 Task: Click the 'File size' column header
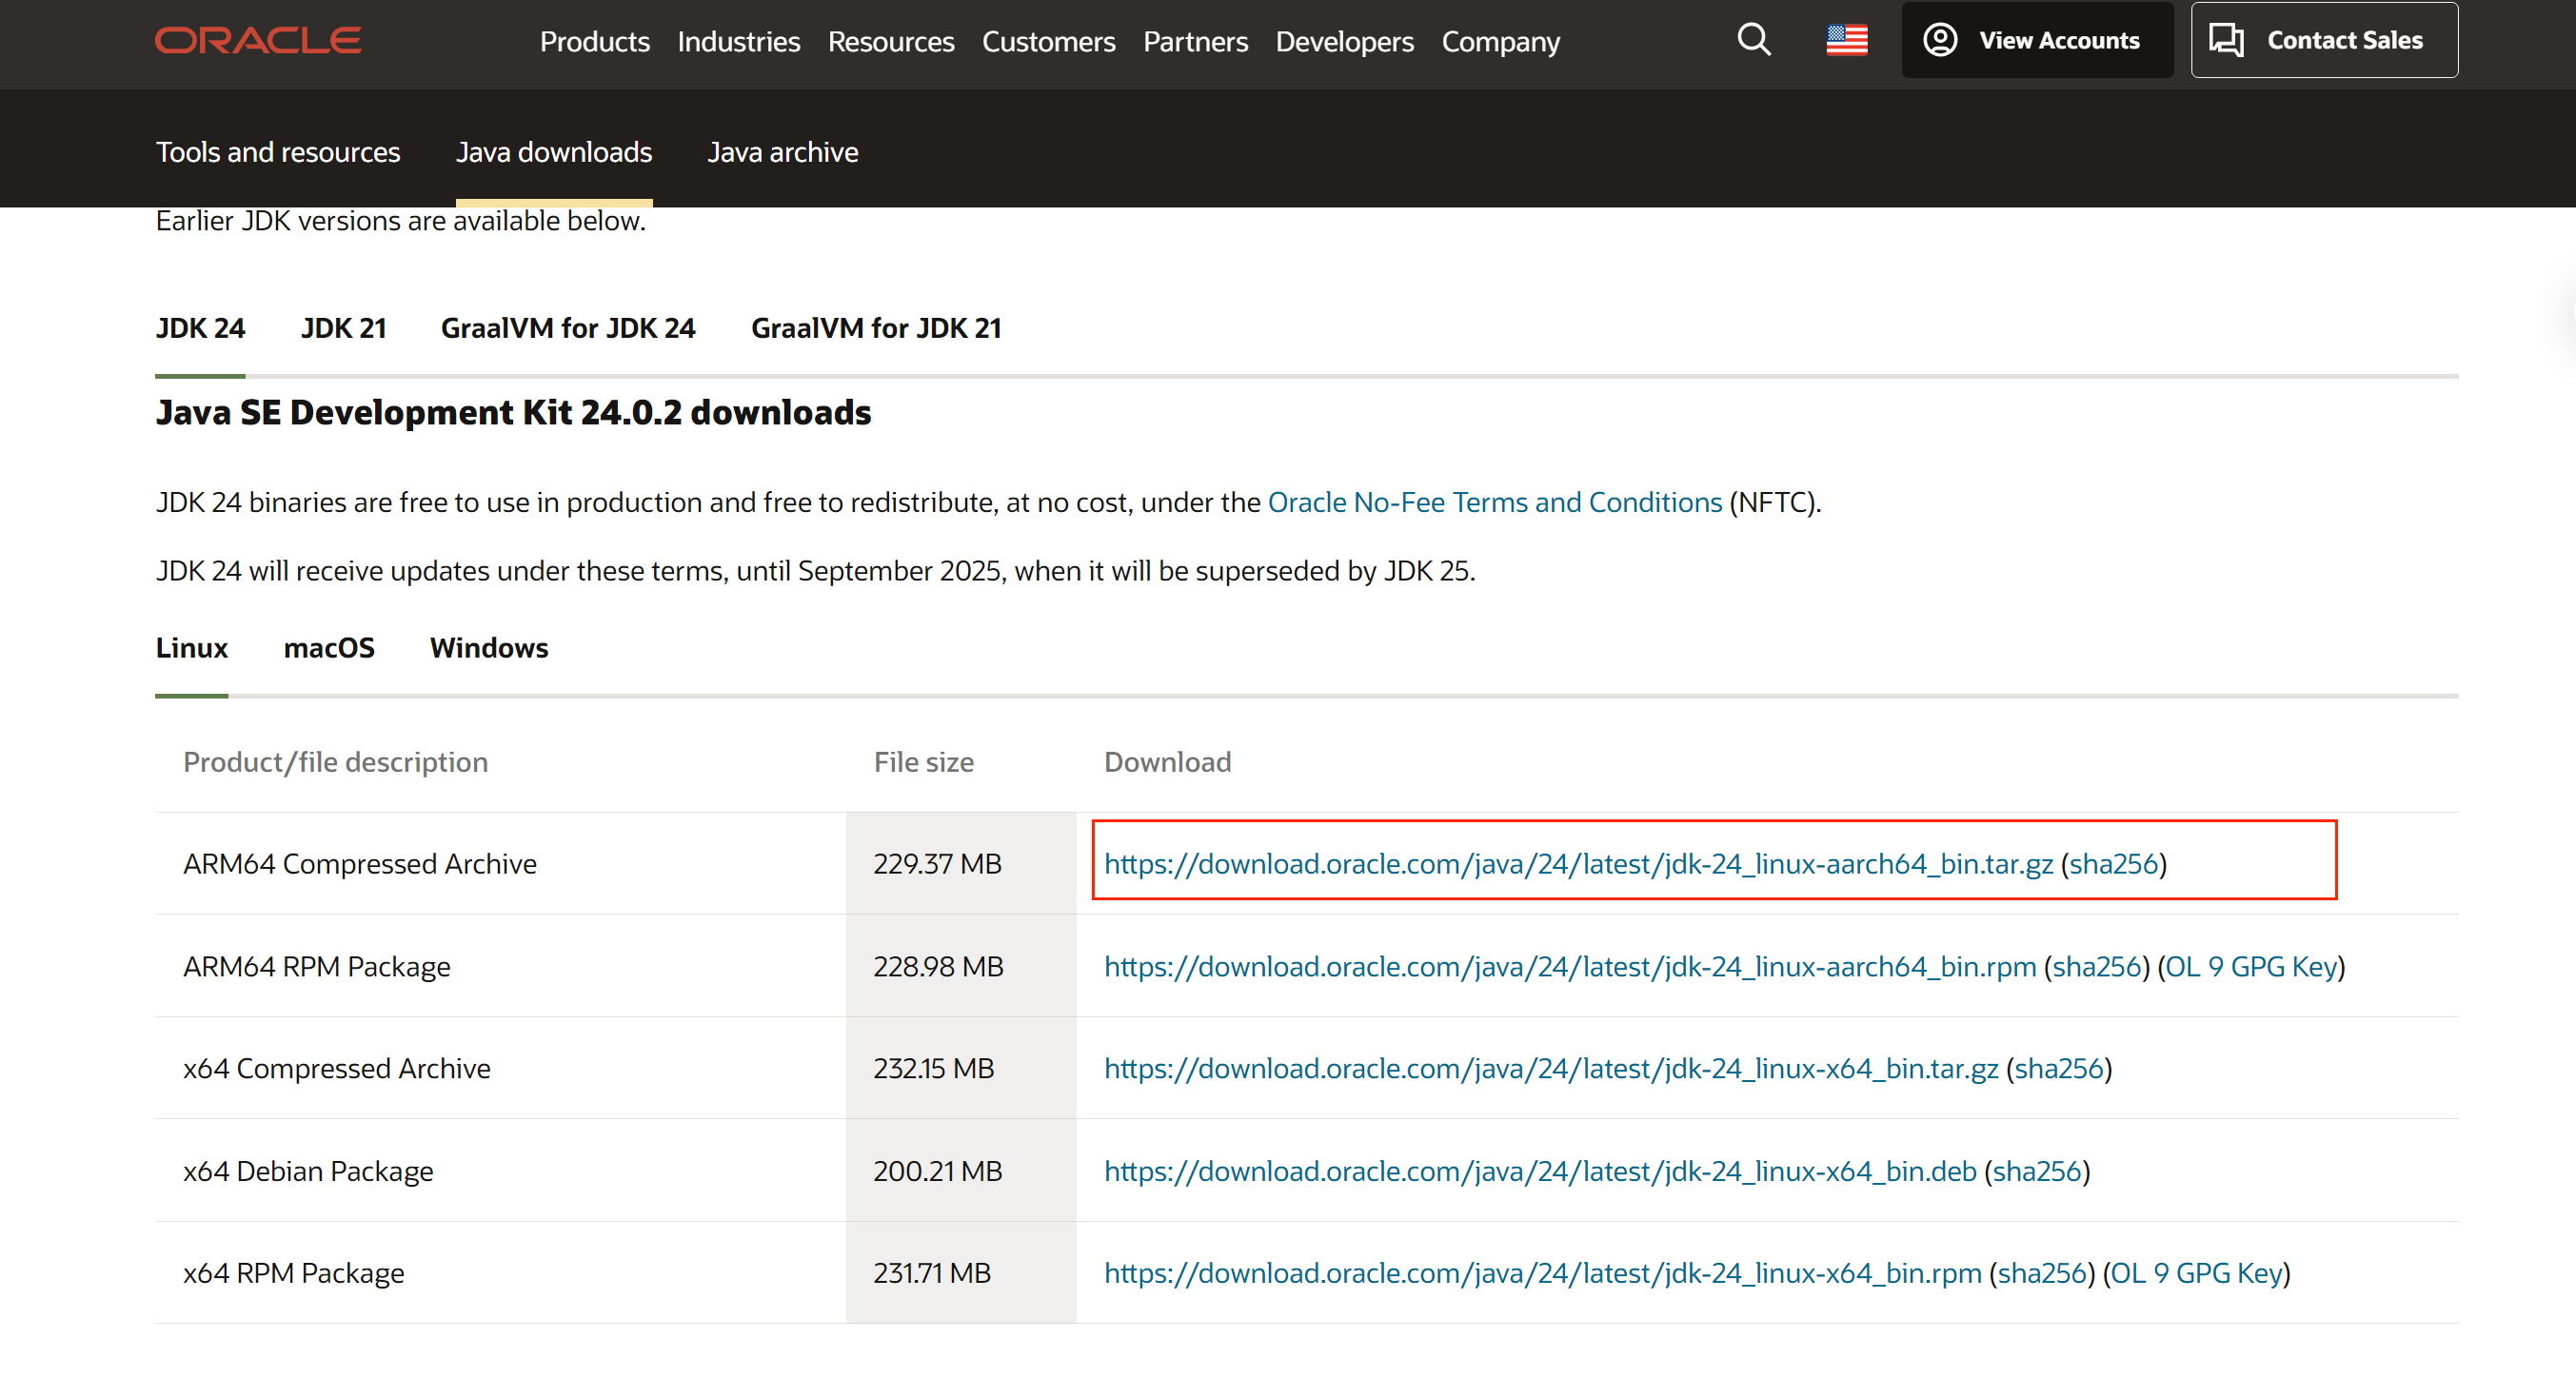[923, 762]
